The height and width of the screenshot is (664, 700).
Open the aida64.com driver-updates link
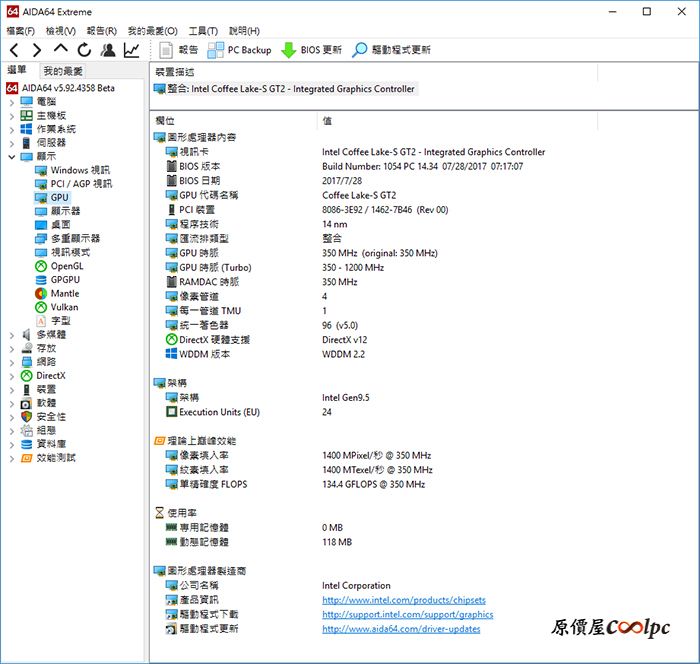(x=401, y=629)
